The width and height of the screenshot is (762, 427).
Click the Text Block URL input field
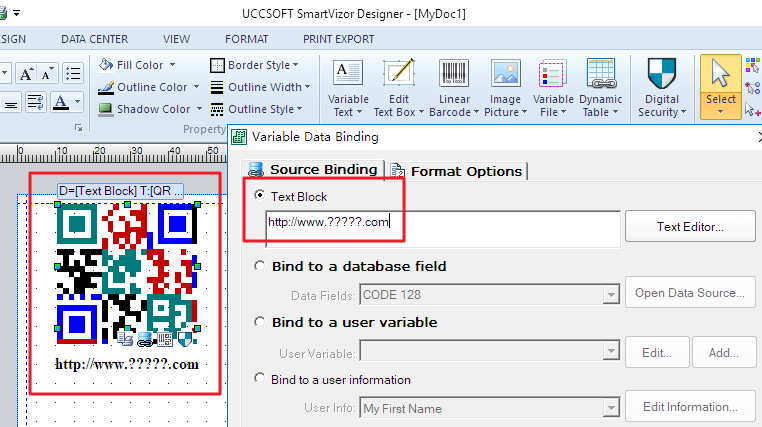(443, 228)
